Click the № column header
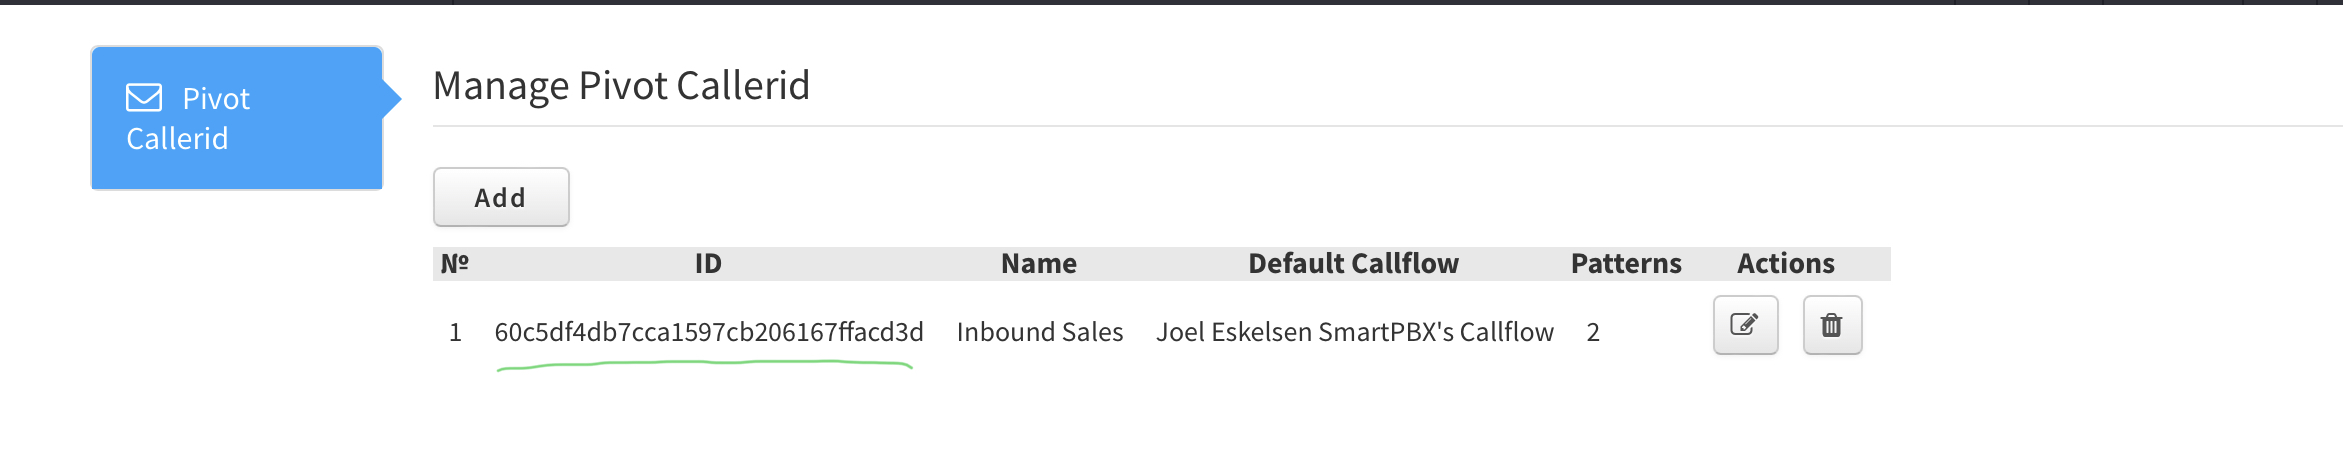This screenshot has width=2343, height=470. pyautogui.click(x=455, y=264)
